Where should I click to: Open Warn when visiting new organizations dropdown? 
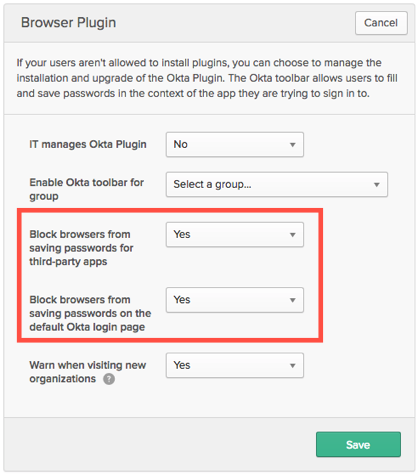click(235, 365)
